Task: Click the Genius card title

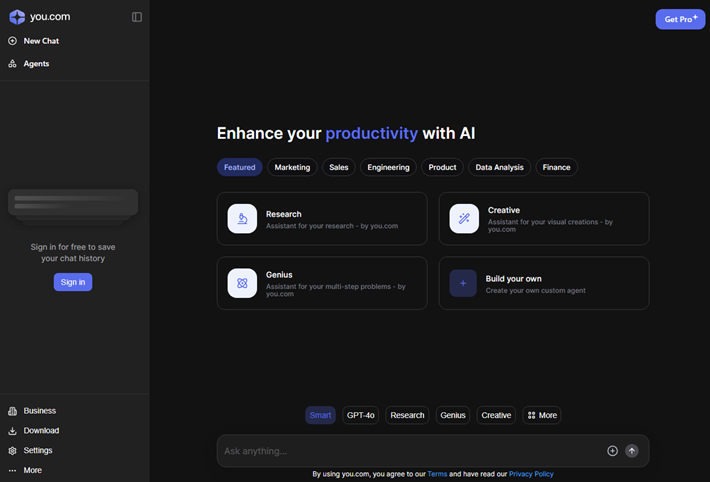Action: [x=279, y=275]
